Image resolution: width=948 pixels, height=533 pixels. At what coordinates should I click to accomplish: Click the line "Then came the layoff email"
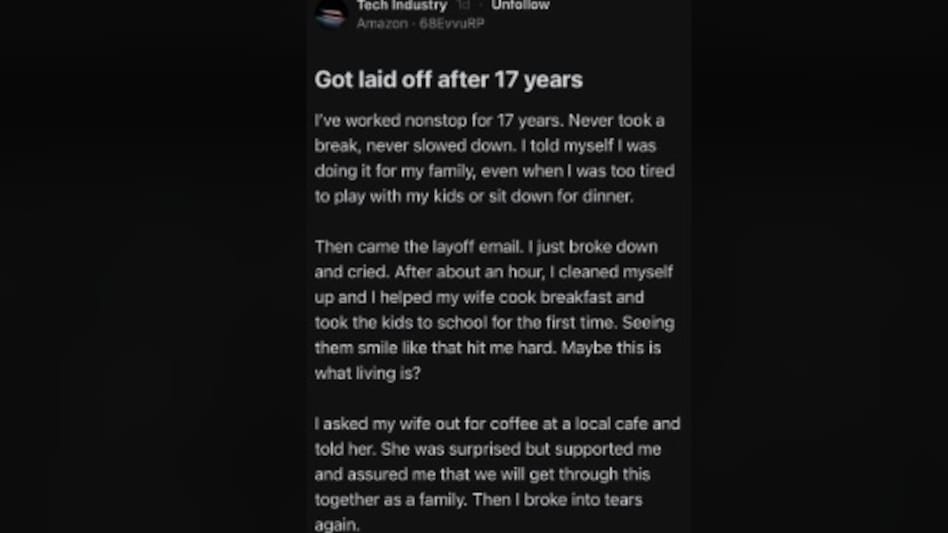(x=486, y=247)
